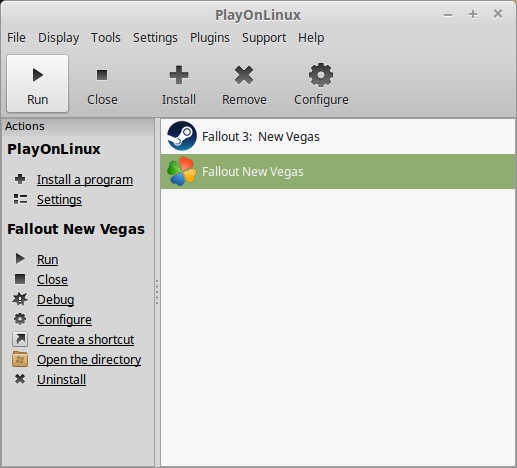The width and height of the screenshot is (517, 468).
Task: Click the Close stop icon in the toolbar
Action: pyautogui.click(x=102, y=75)
